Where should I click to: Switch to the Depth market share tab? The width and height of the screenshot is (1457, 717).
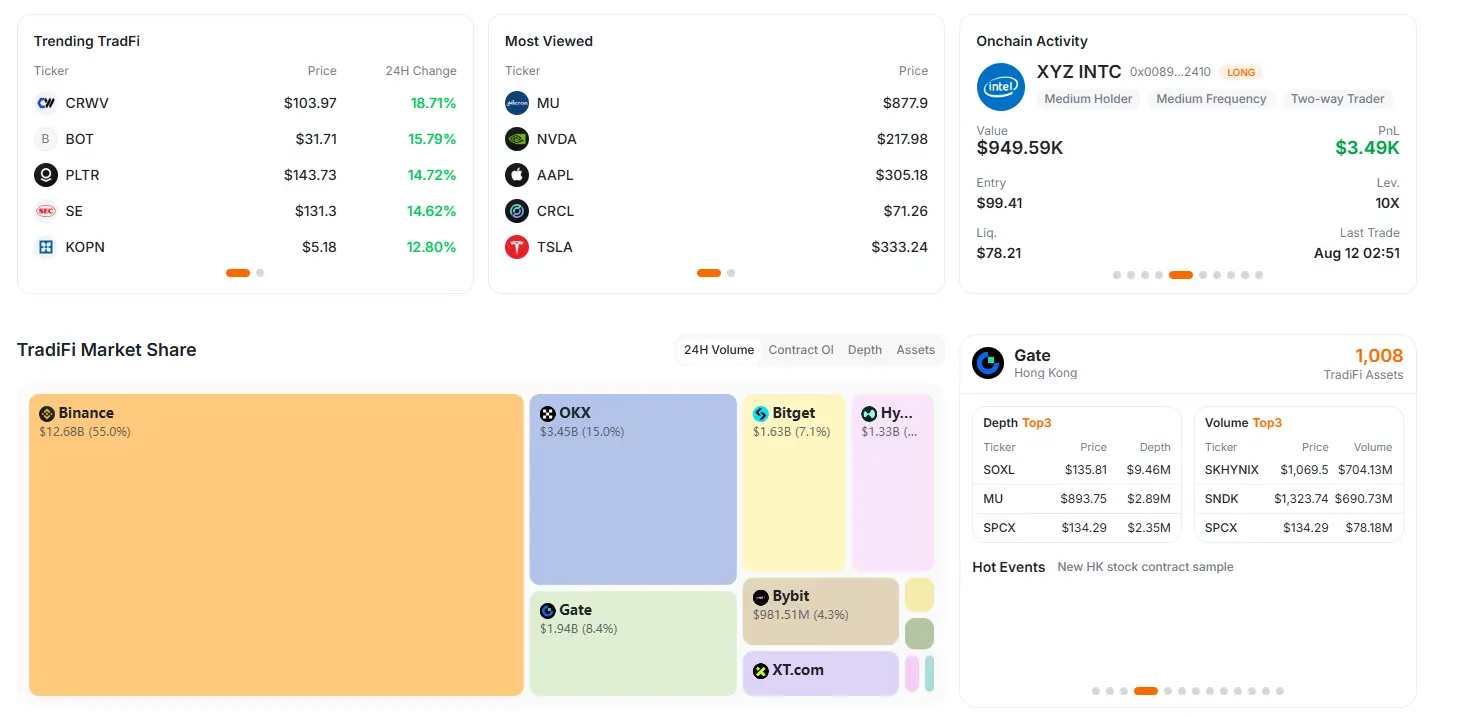(865, 350)
